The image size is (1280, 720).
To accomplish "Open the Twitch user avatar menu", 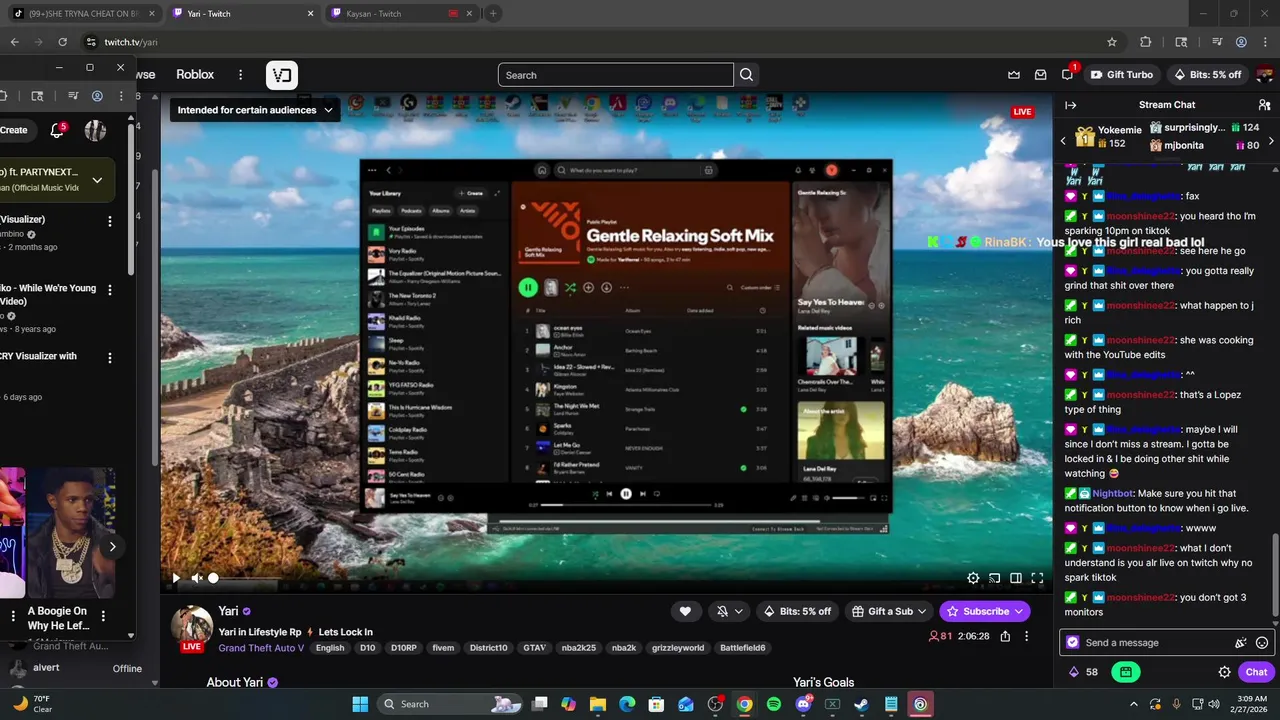I will click(x=1265, y=75).
